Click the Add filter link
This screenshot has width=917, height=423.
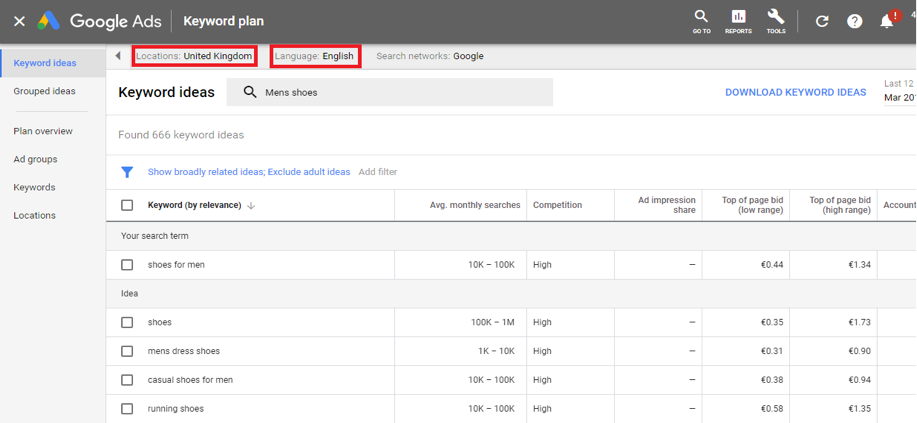pyautogui.click(x=378, y=172)
